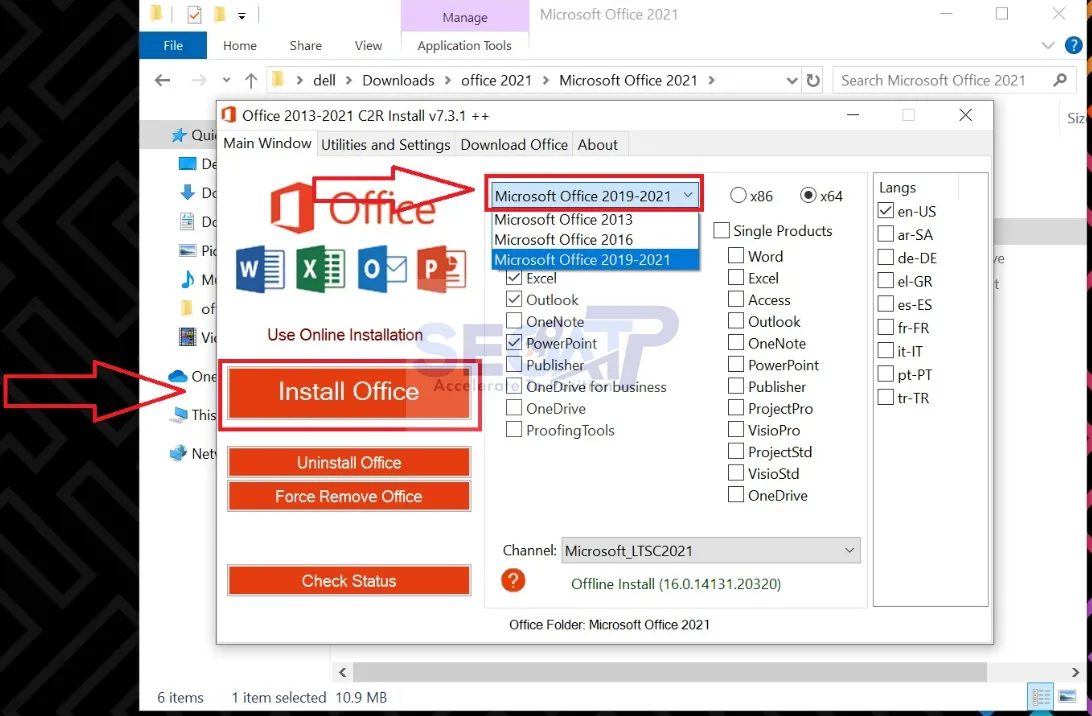Enable the ar-SA language checkbox

pyautogui.click(x=884, y=234)
